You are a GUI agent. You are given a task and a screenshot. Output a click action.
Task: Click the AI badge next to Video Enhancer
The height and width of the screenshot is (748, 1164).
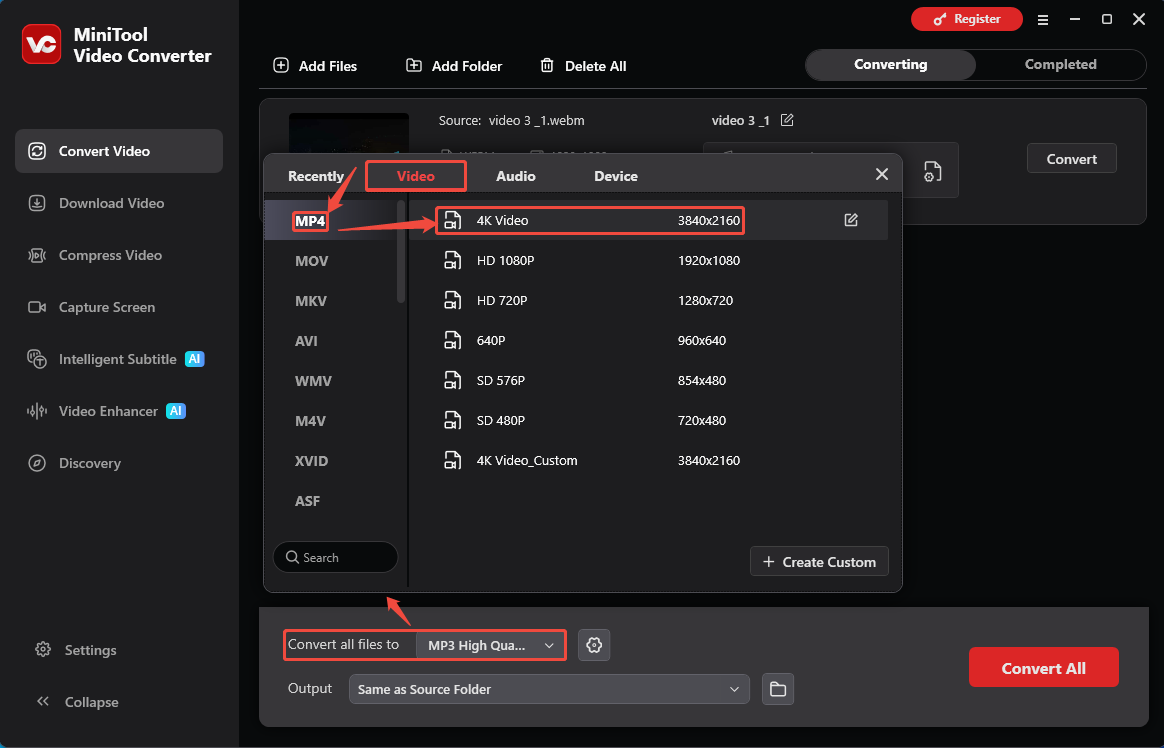(x=176, y=410)
